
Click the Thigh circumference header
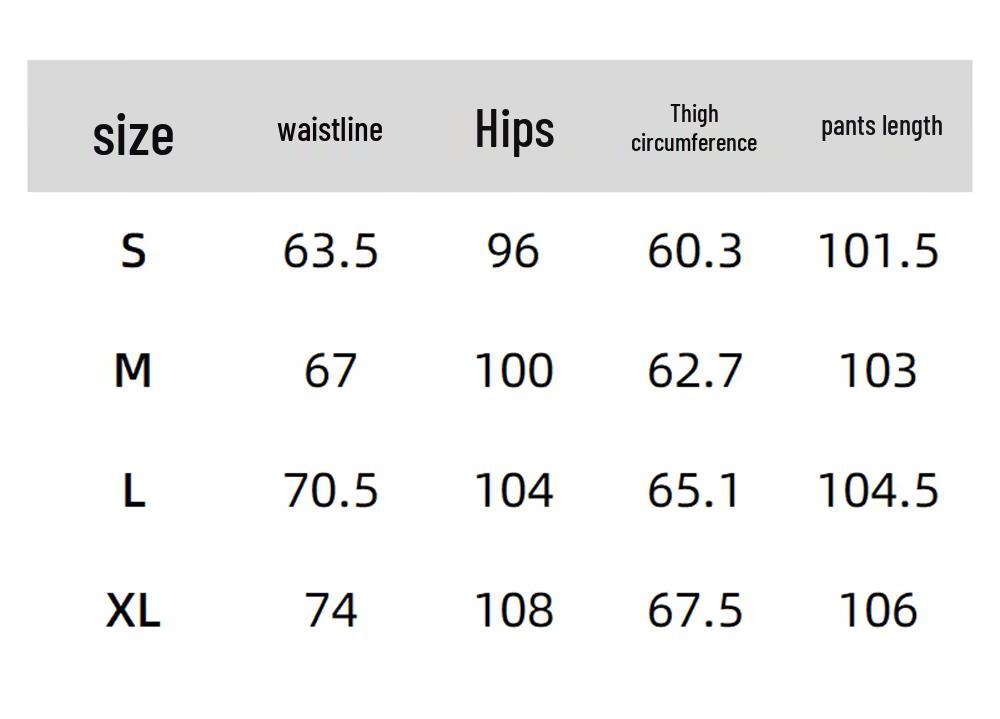click(x=694, y=128)
